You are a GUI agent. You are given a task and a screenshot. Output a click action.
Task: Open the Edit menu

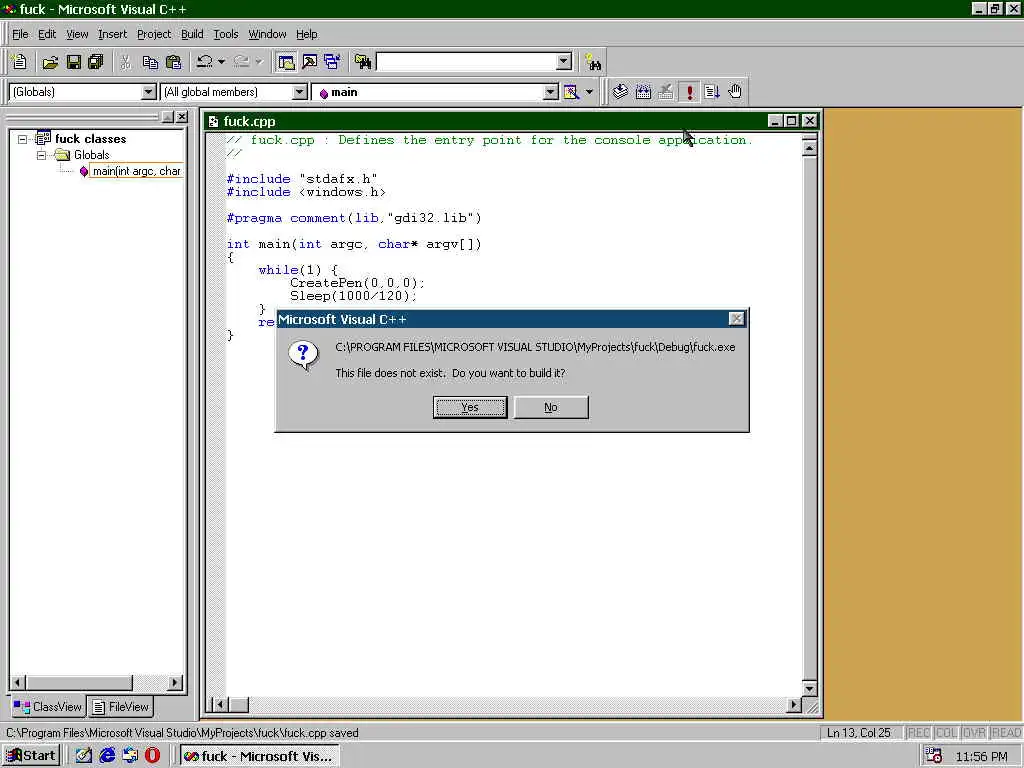click(47, 34)
